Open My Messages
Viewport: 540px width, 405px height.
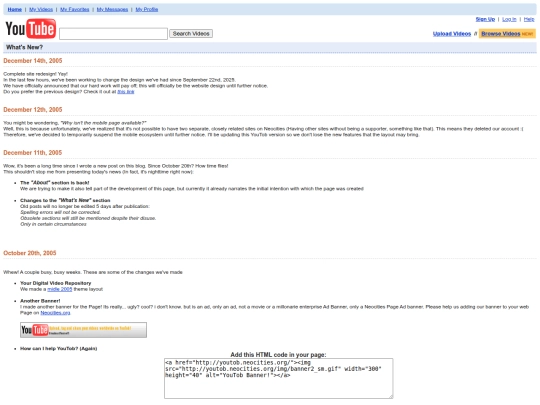click(112, 9)
